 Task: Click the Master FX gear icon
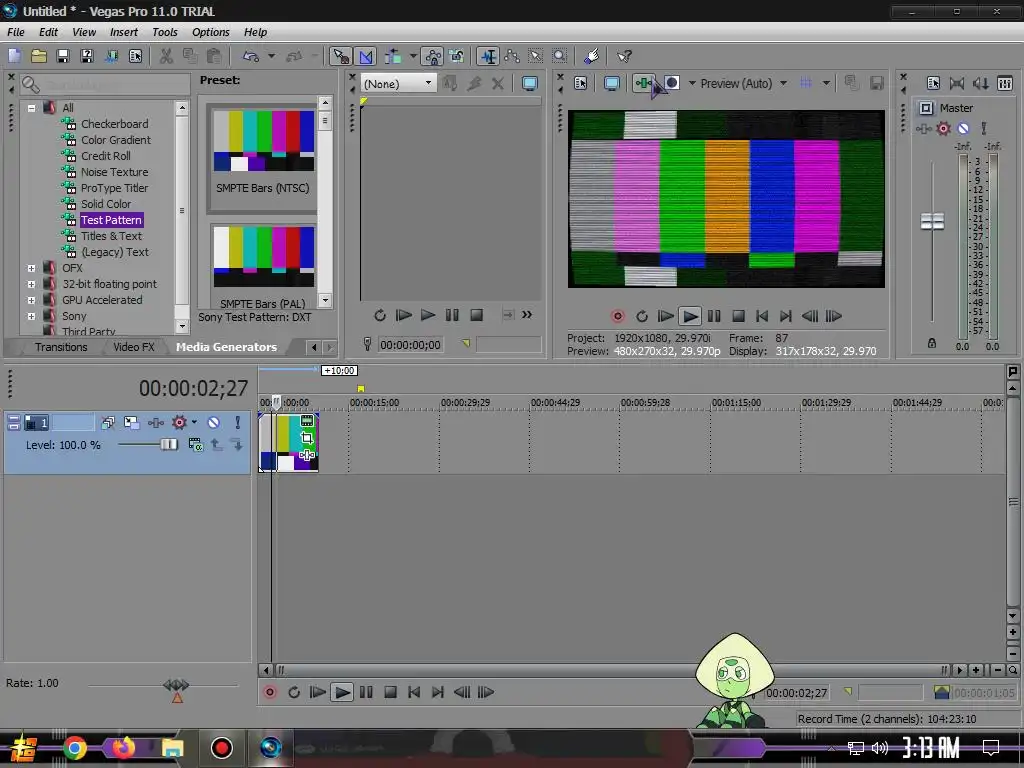point(943,129)
